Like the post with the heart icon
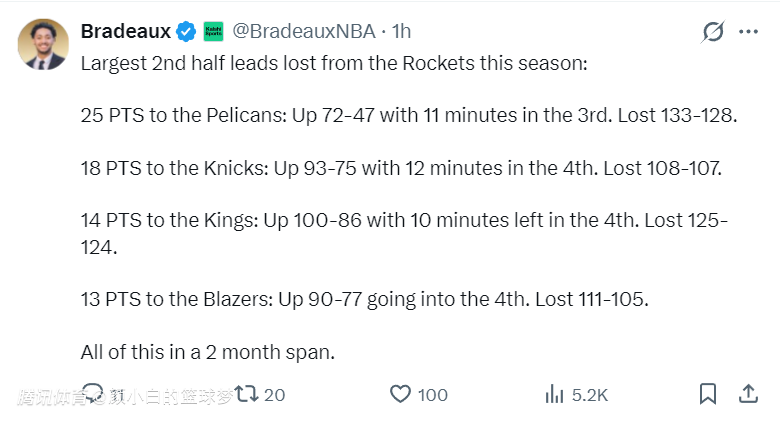This screenshot has height=421, width=780. (400, 394)
